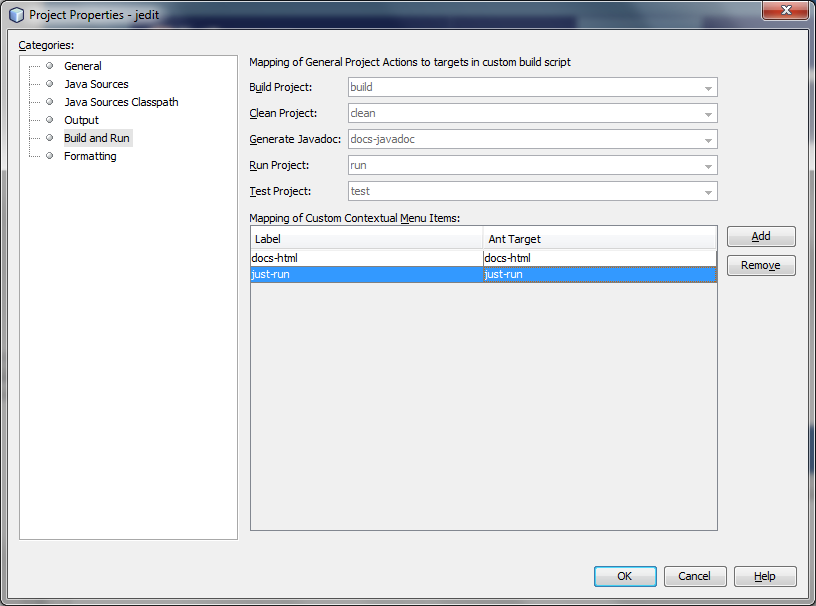Viewport: 816px width, 606px height.
Task: Click the Build Project field containing build
Action: pyautogui.click(x=532, y=87)
